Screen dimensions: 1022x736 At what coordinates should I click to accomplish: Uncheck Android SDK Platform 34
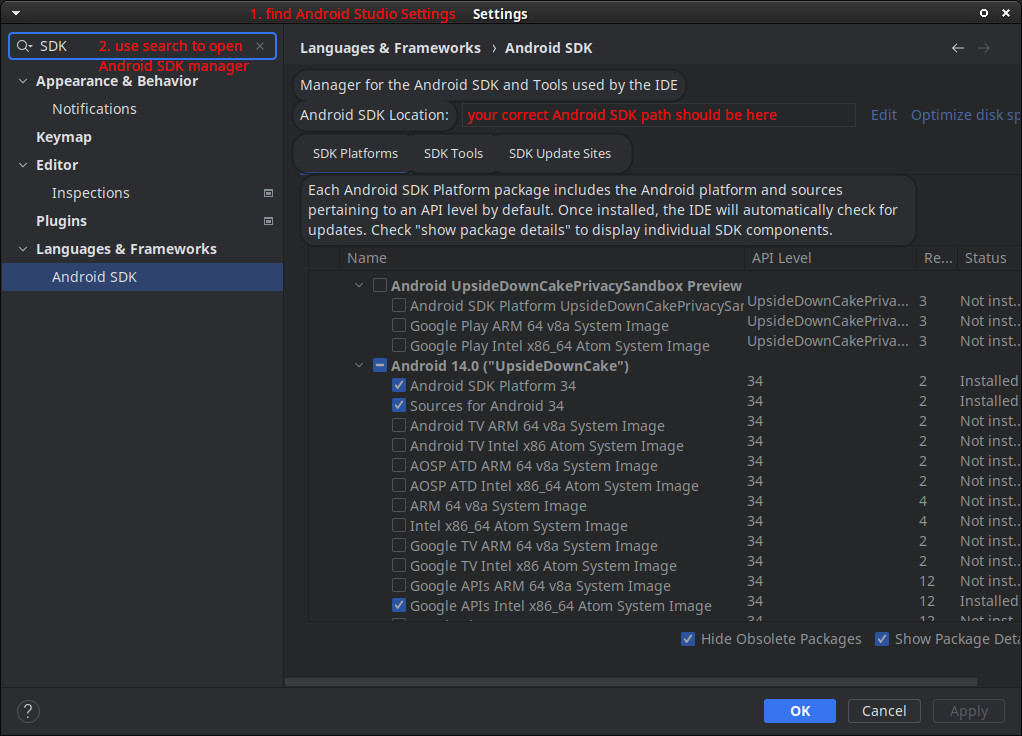click(399, 385)
